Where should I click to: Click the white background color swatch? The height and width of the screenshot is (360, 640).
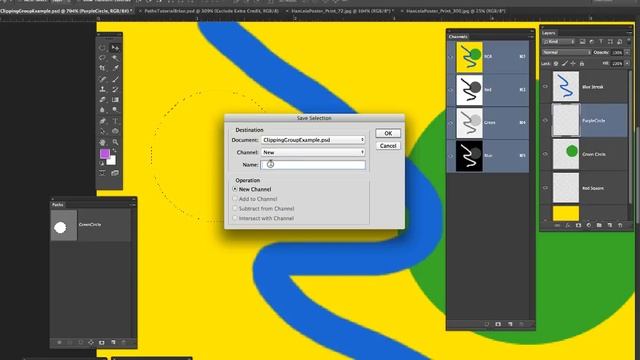(112, 161)
